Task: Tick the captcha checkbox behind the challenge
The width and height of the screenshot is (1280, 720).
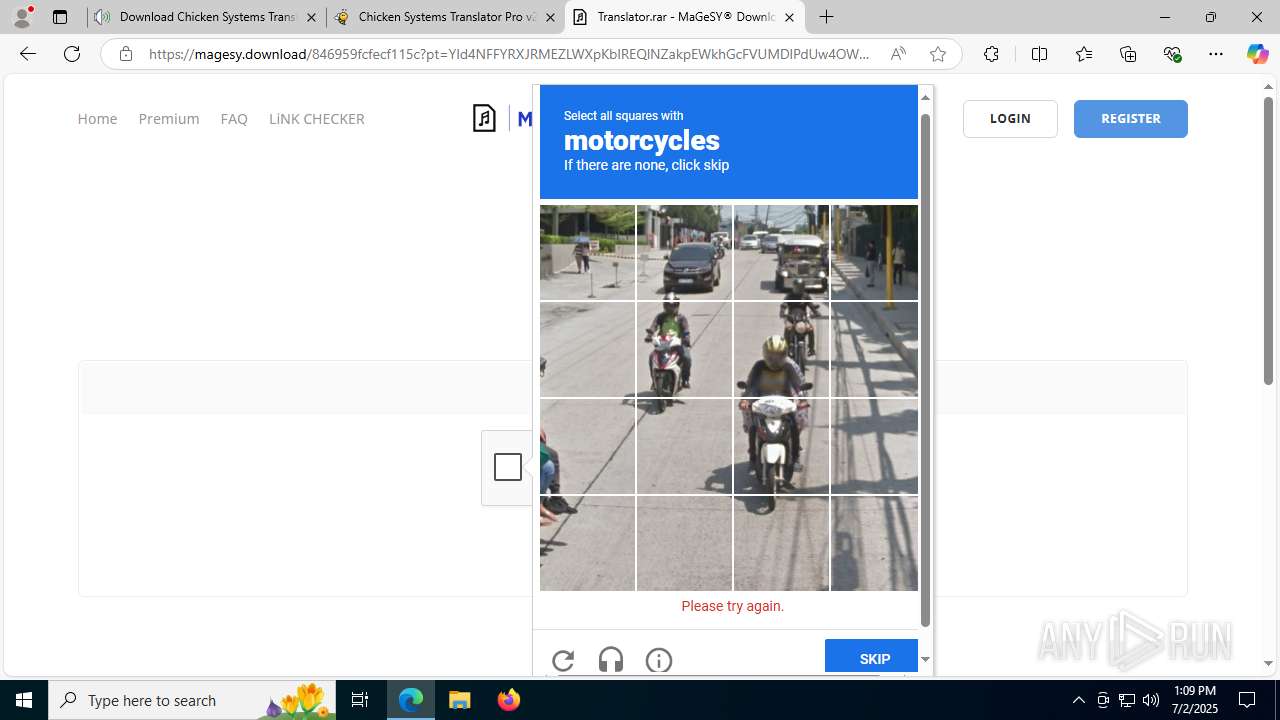Action: pos(508,467)
